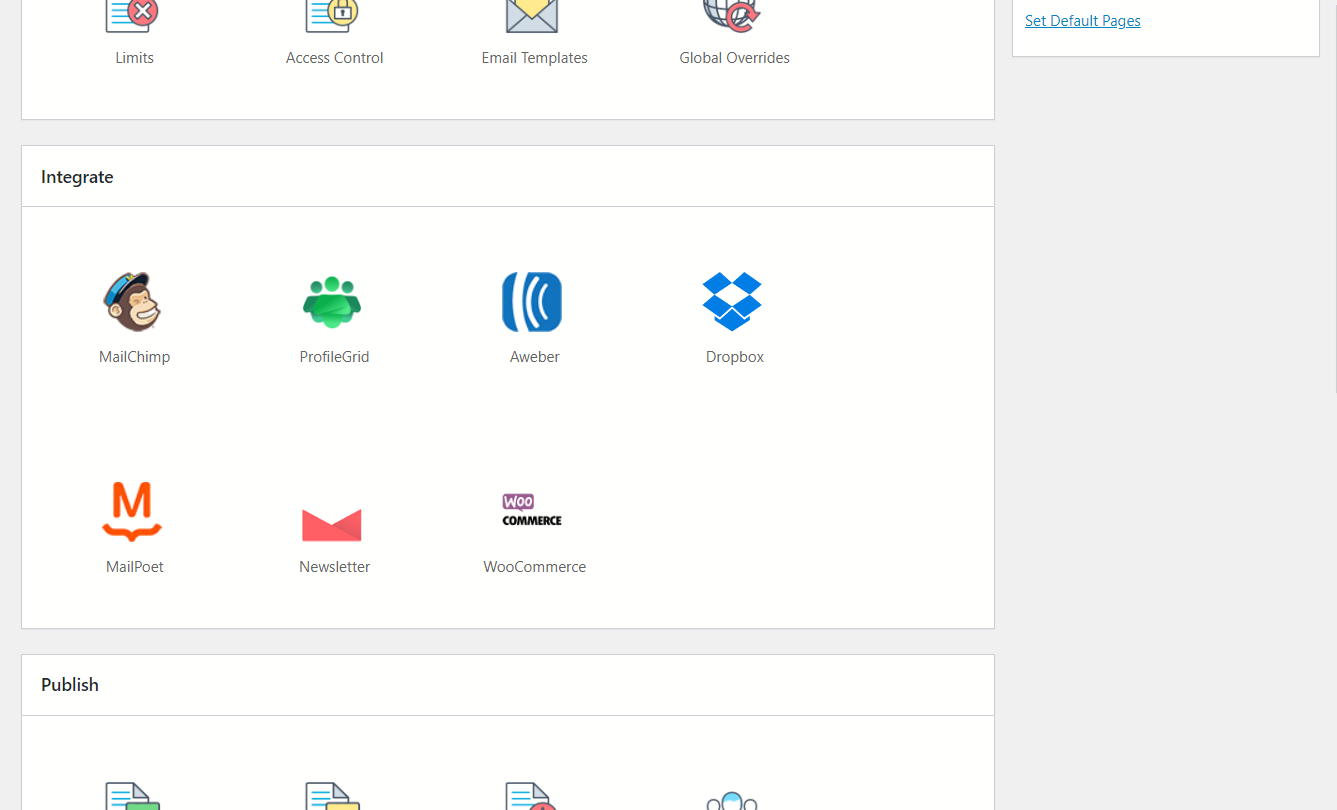The height and width of the screenshot is (810, 1337).
Task: Click the WooCommerce text label
Action: [x=534, y=567]
